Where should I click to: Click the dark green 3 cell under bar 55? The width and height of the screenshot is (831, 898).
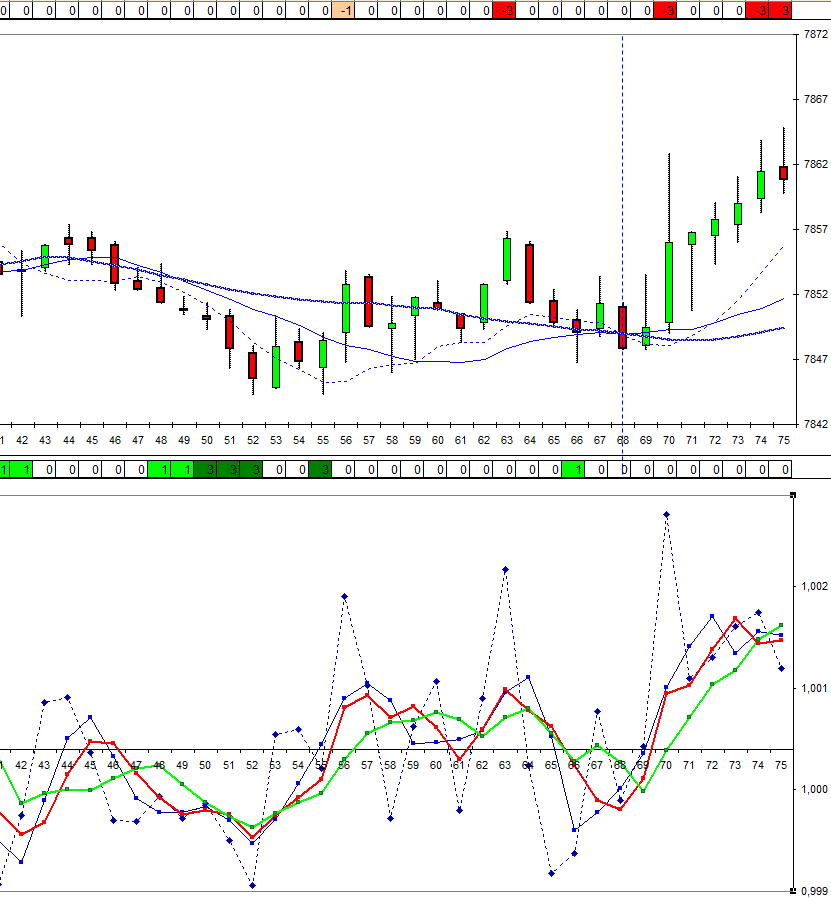[x=321, y=469]
